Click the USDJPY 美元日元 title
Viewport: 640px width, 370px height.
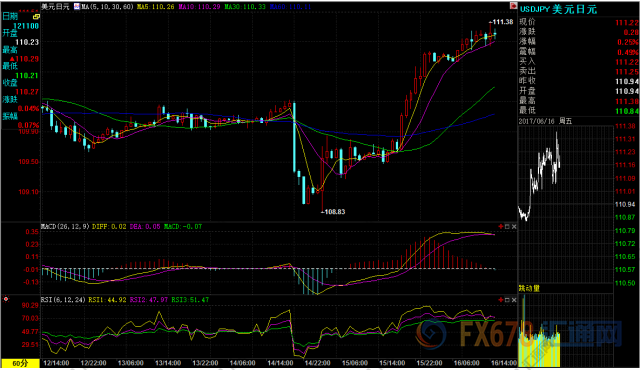(558, 9)
